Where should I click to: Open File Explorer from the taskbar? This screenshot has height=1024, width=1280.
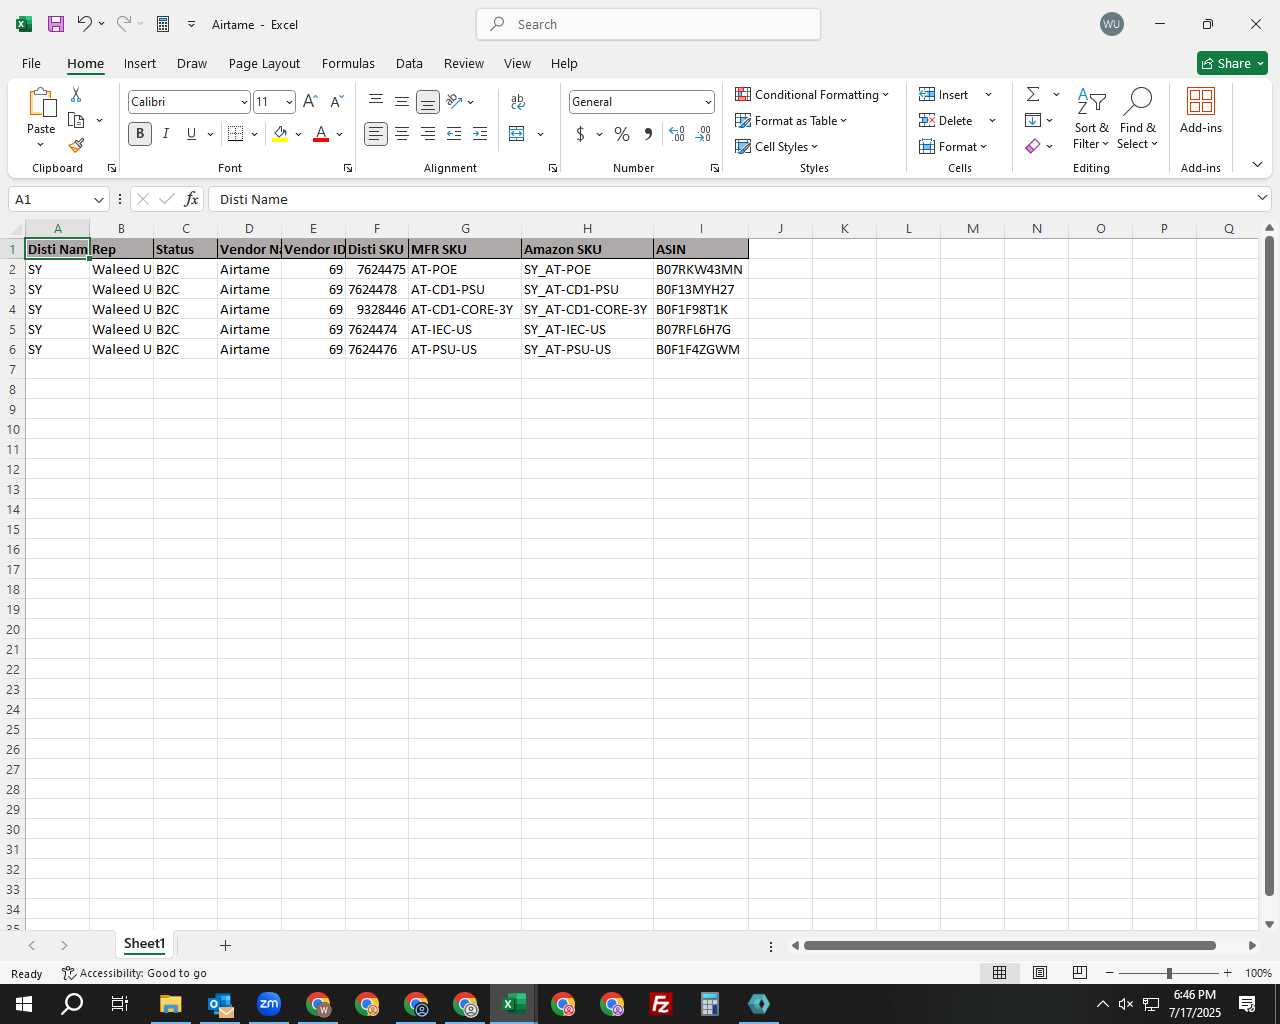tap(171, 1004)
